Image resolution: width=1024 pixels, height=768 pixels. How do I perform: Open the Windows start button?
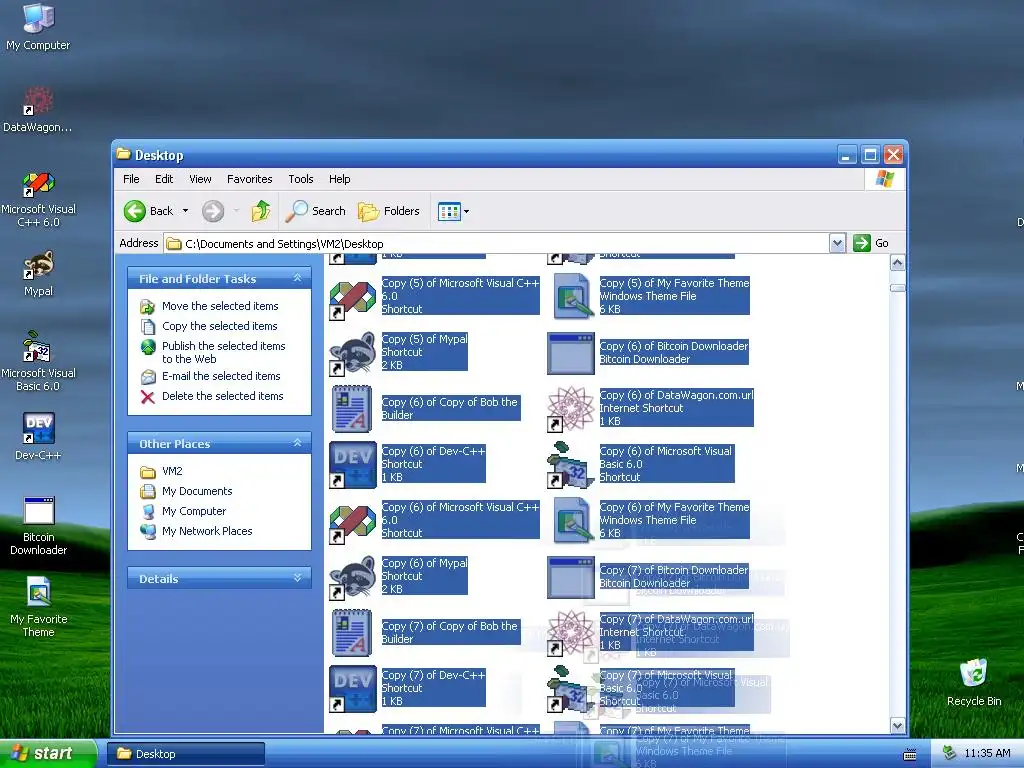pos(48,754)
